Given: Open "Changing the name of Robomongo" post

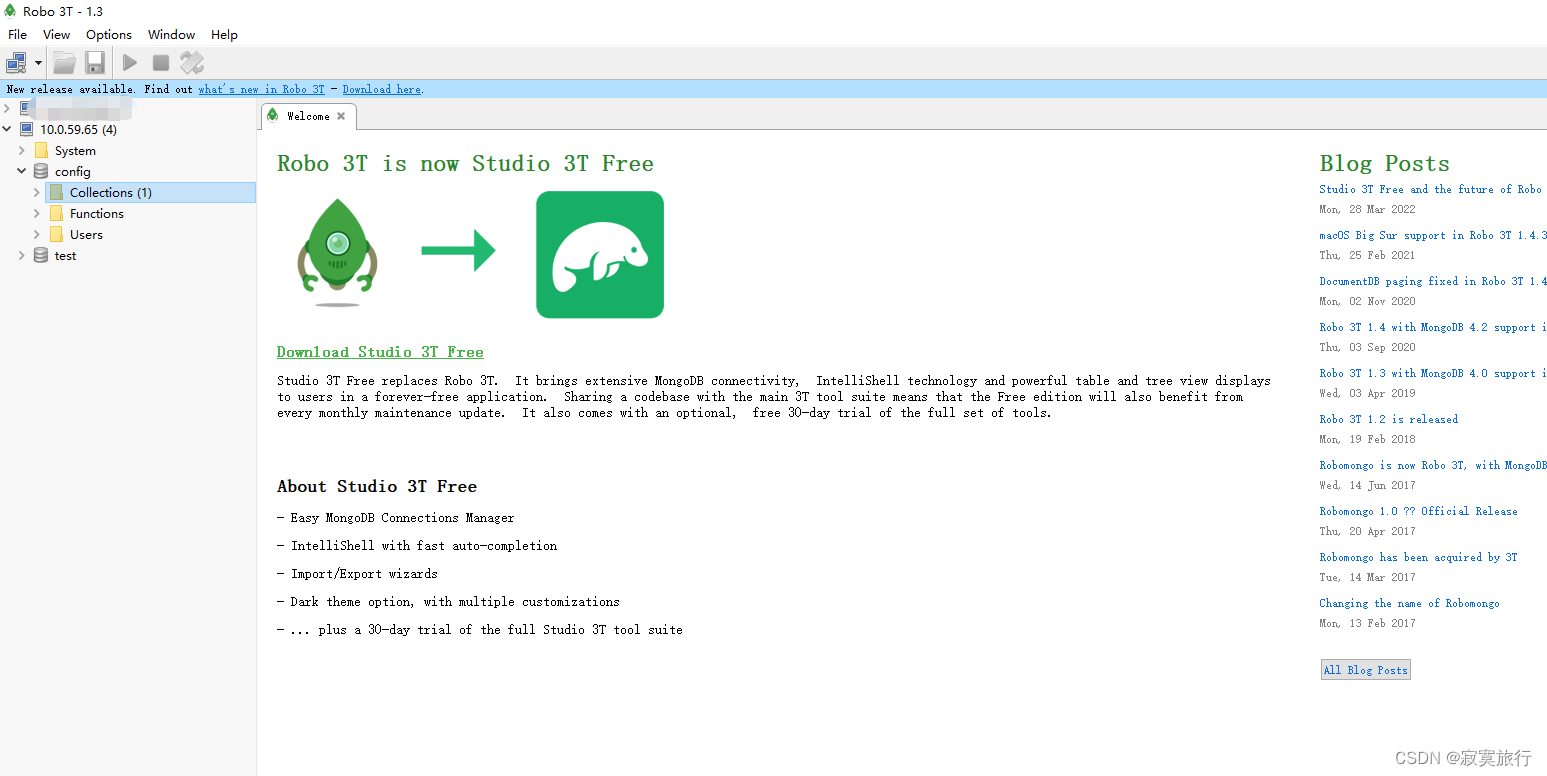Looking at the screenshot, I should (x=1409, y=603).
